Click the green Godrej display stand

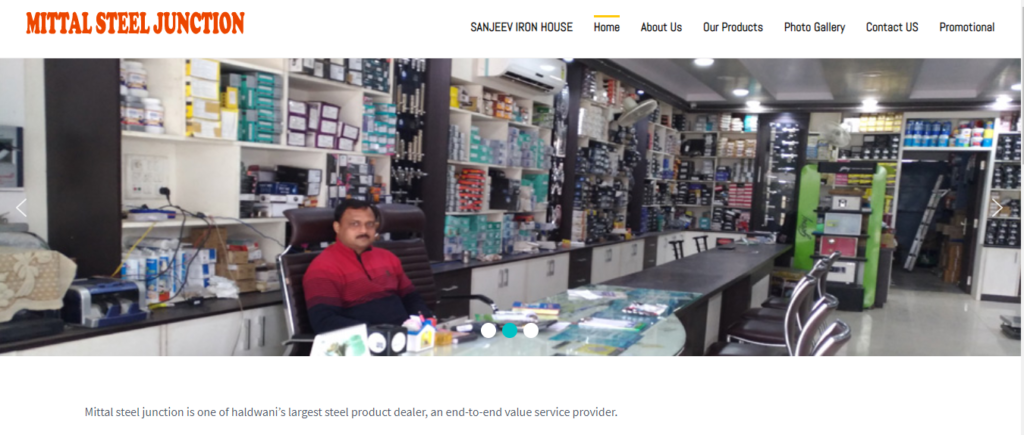(x=842, y=234)
